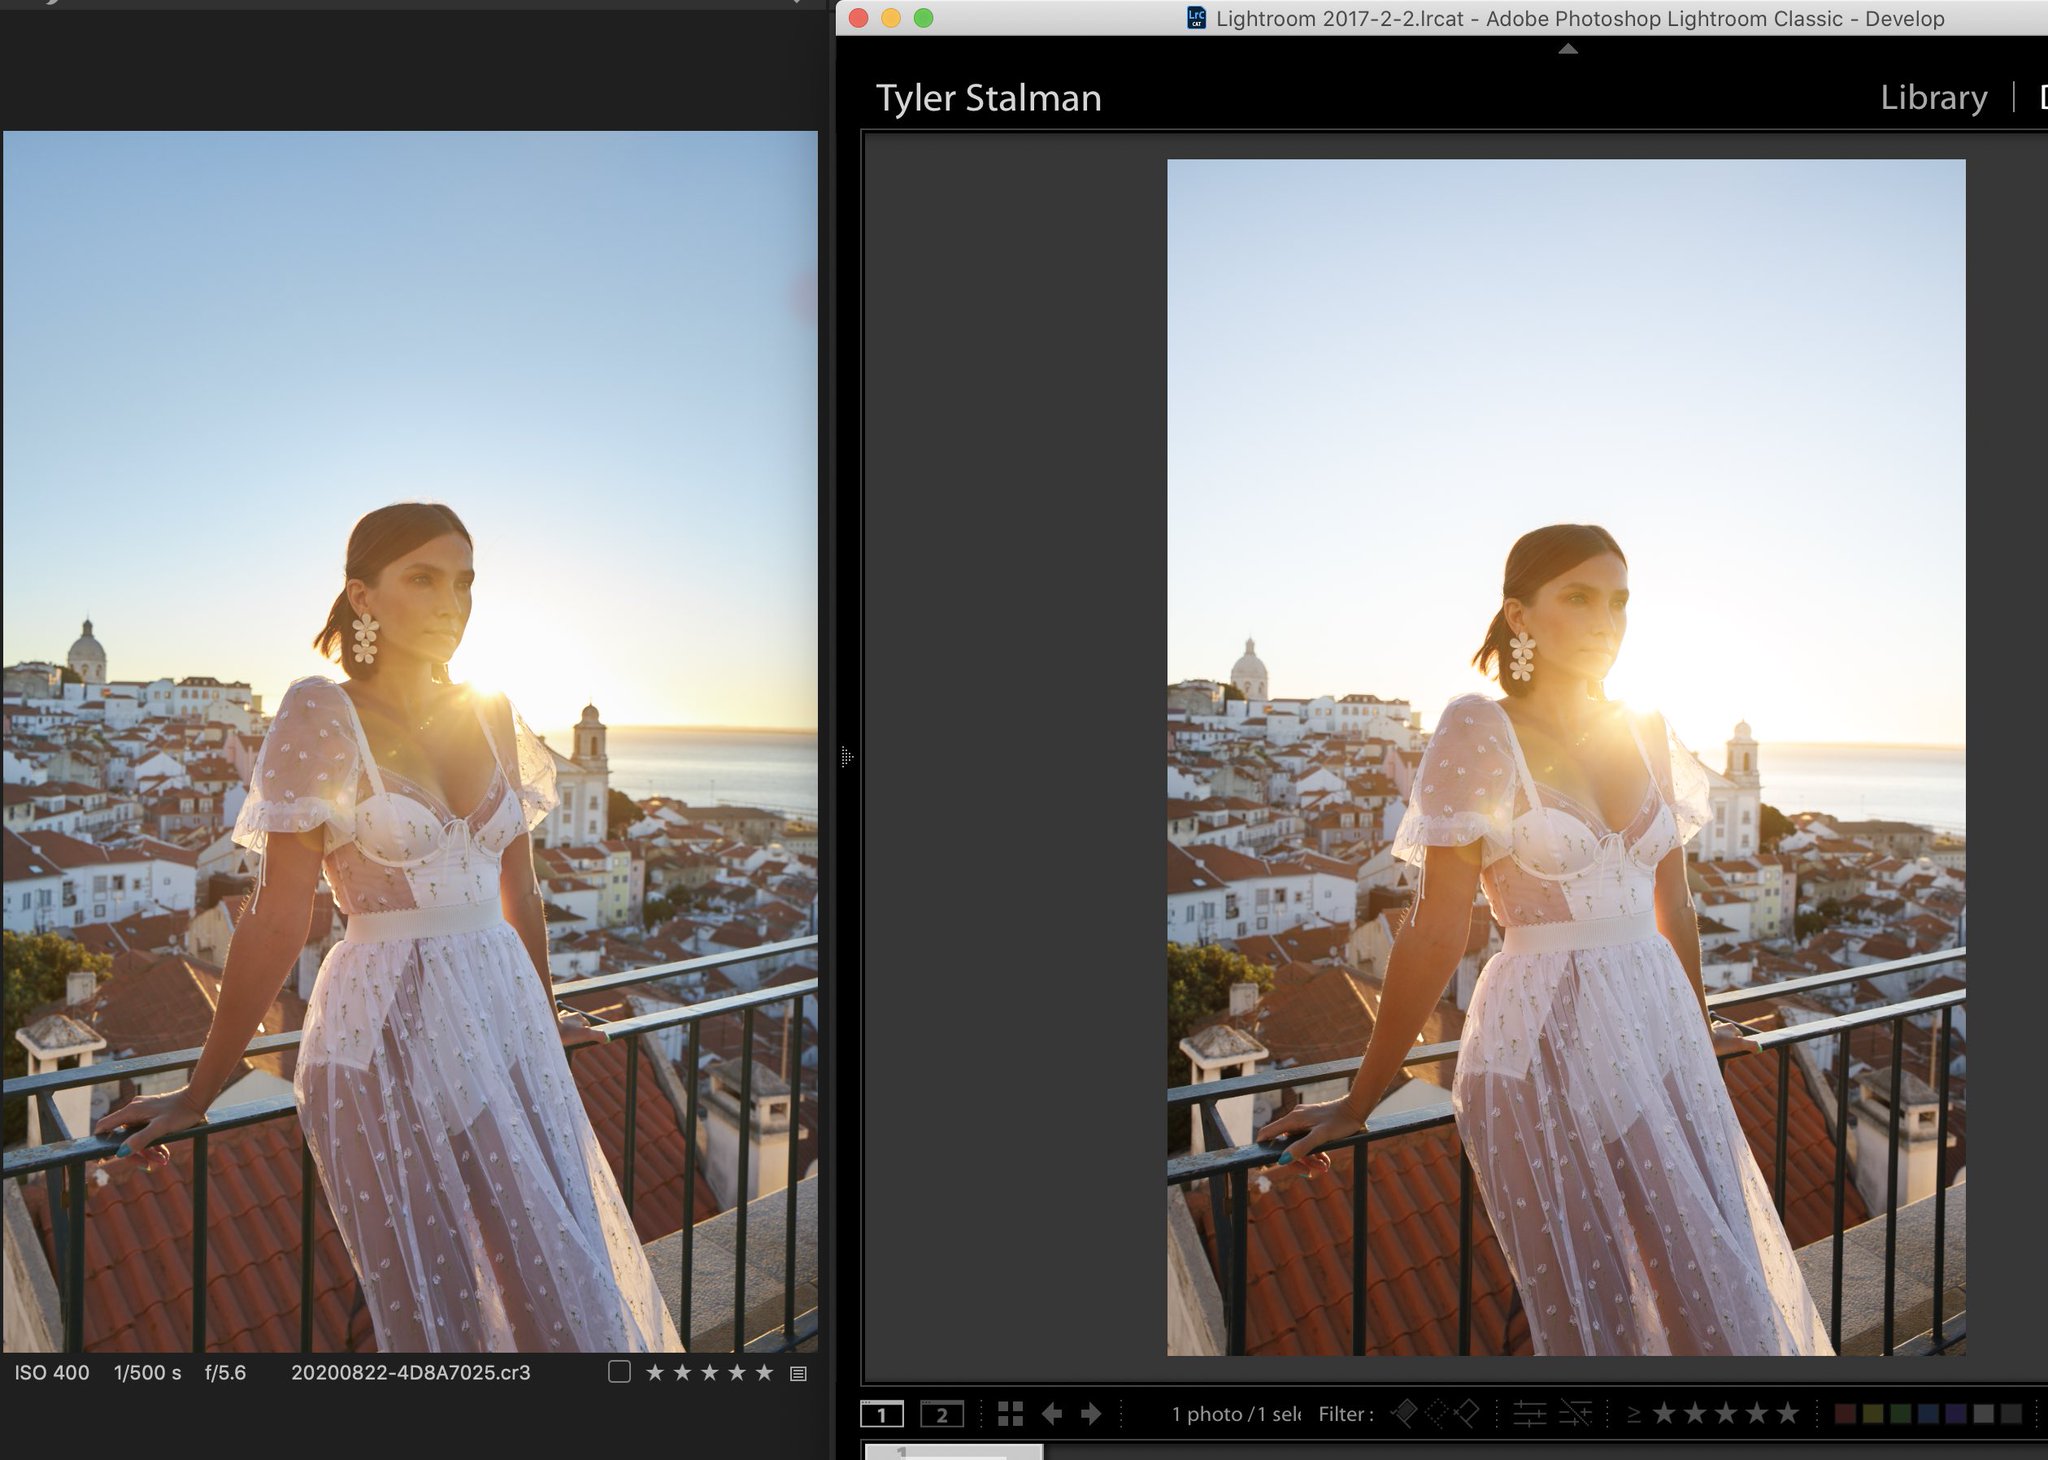Click the Tyler Stalman identity plate
This screenshot has height=1460, width=2048.
[x=988, y=98]
